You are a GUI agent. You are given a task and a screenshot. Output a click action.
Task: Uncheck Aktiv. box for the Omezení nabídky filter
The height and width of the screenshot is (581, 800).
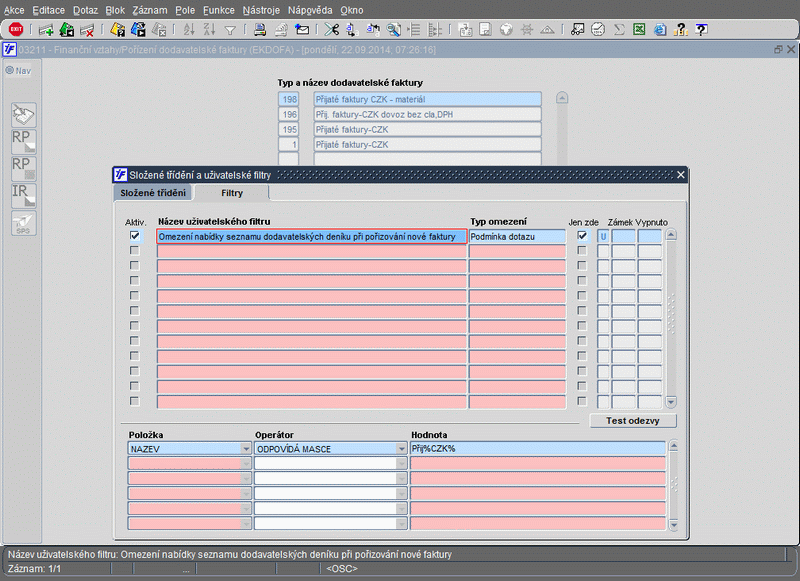click(x=134, y=236)
